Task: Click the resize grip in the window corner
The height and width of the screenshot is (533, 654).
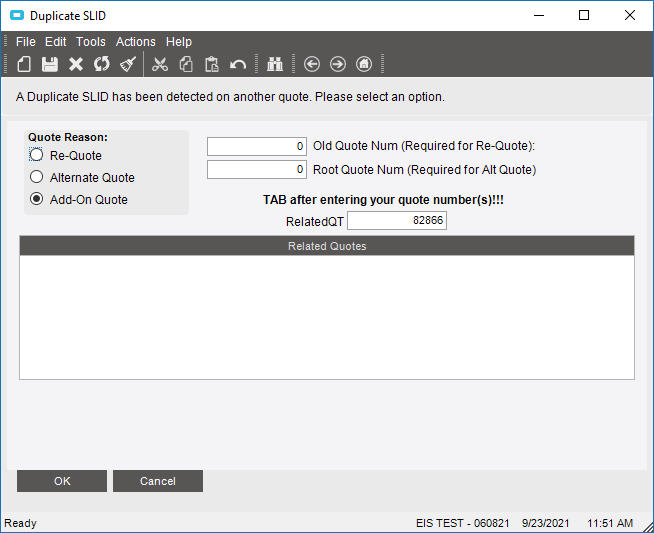Action: coord(648,527)
